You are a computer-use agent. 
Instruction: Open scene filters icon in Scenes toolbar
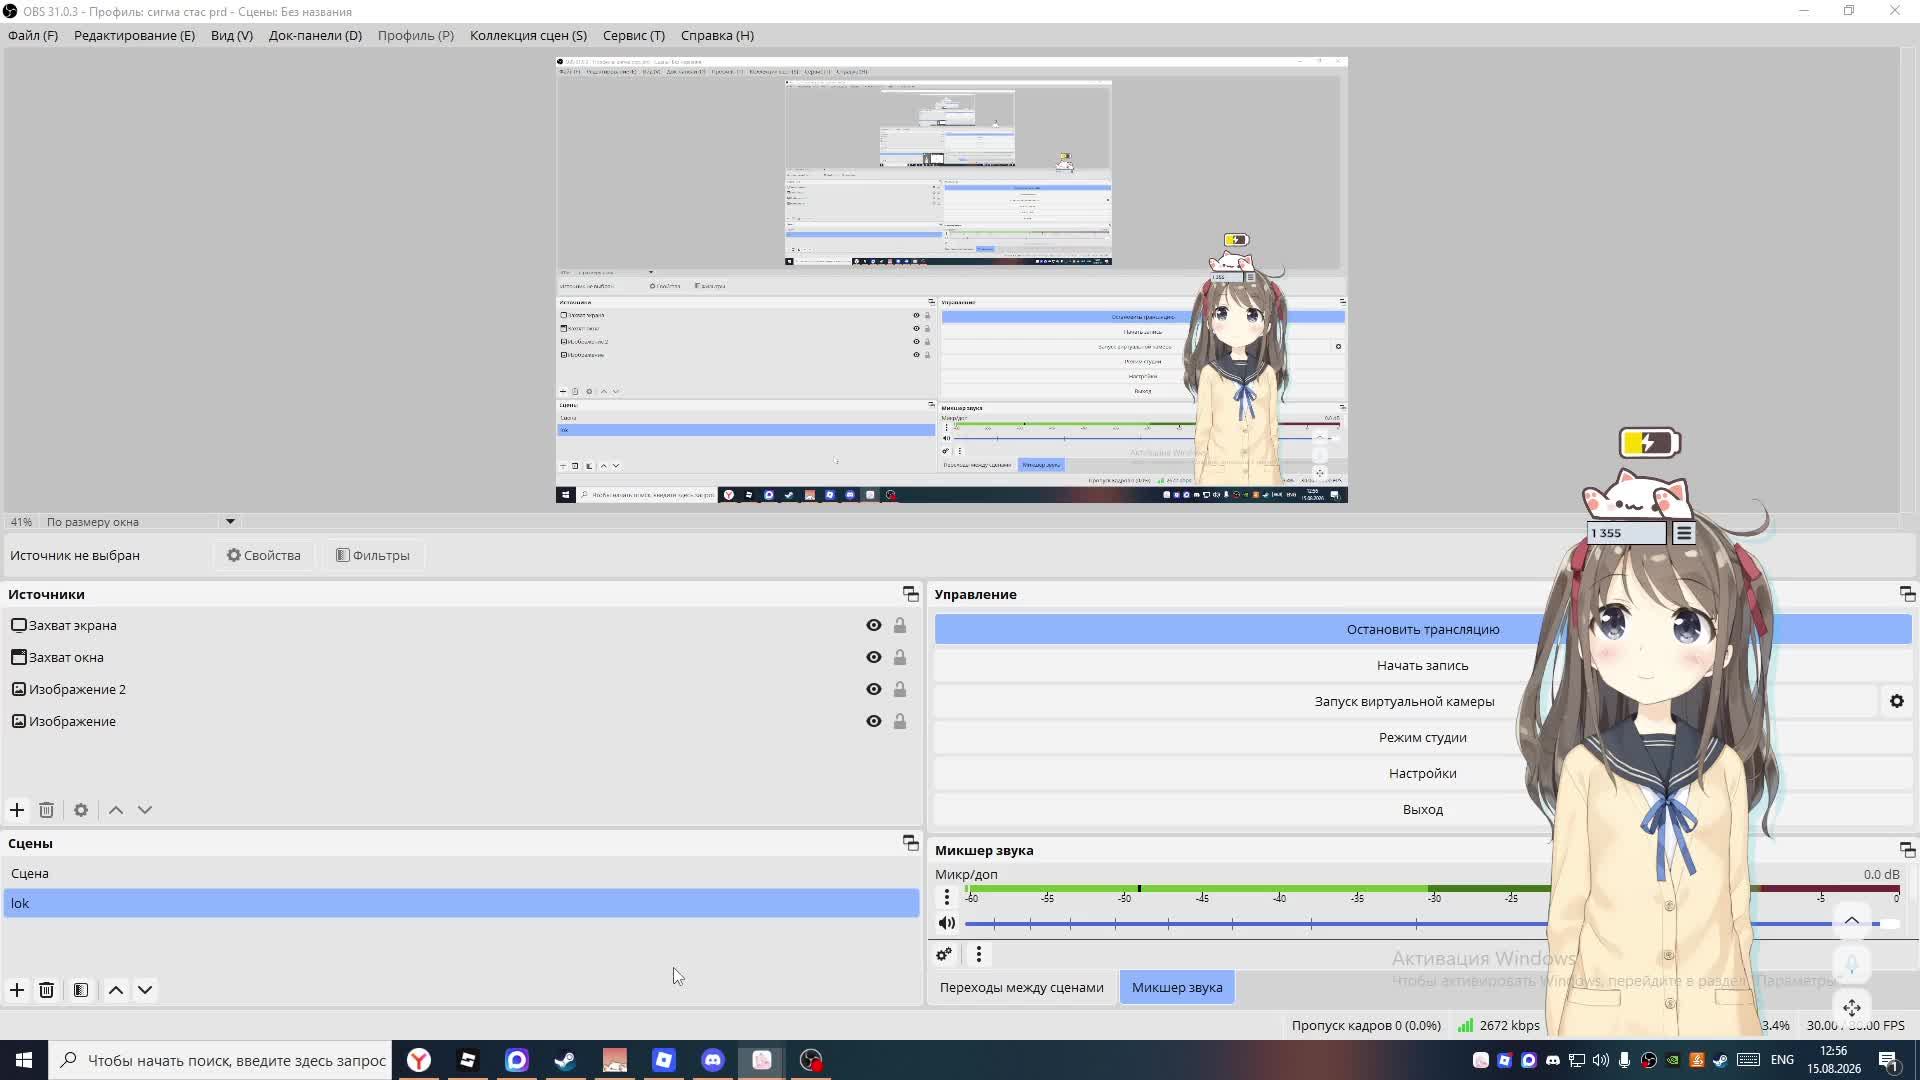81,990
